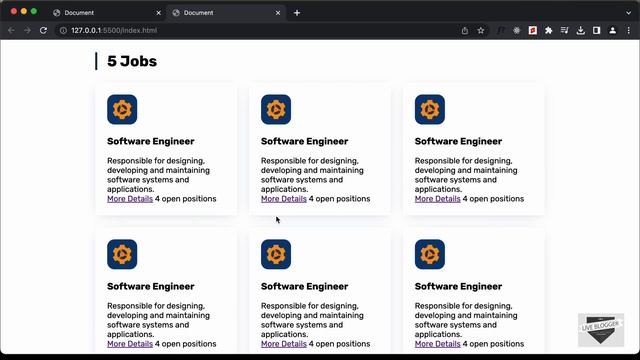640x360 pixels.
Task: Close the first Document tab
Action: pyautogui.click(x=159, y=13)
